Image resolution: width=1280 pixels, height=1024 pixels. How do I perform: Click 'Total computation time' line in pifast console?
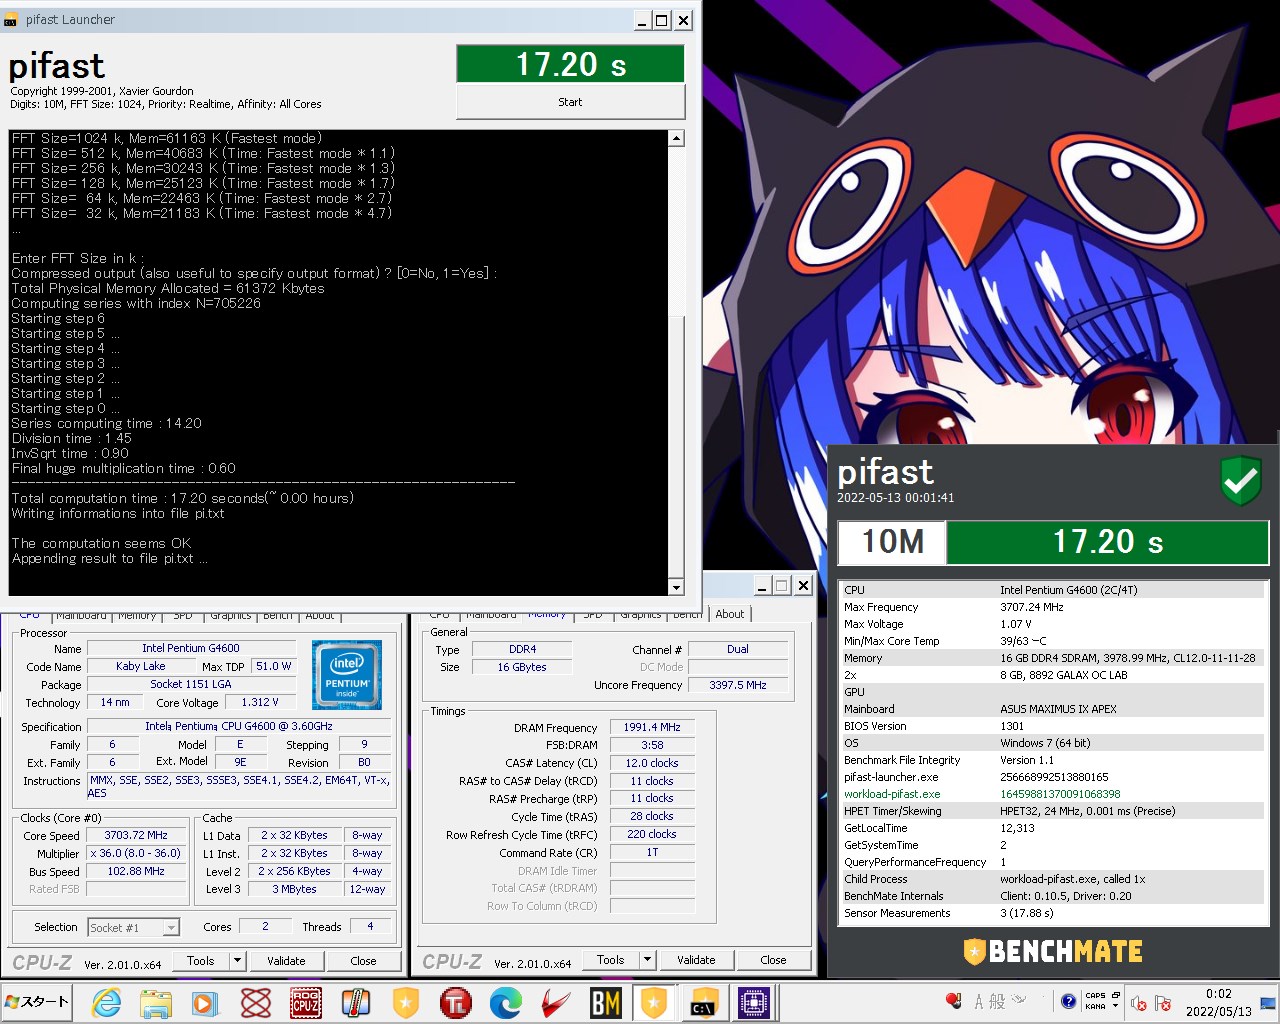(183, 498)
